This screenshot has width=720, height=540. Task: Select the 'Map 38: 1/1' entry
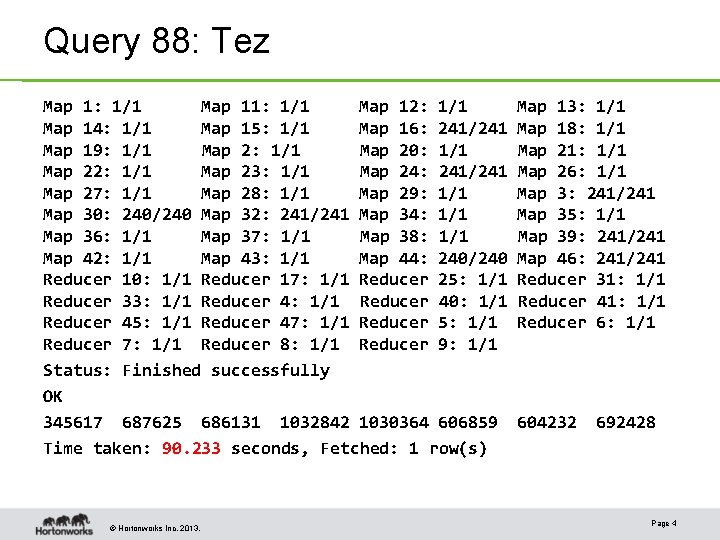(x=414, y=236)
